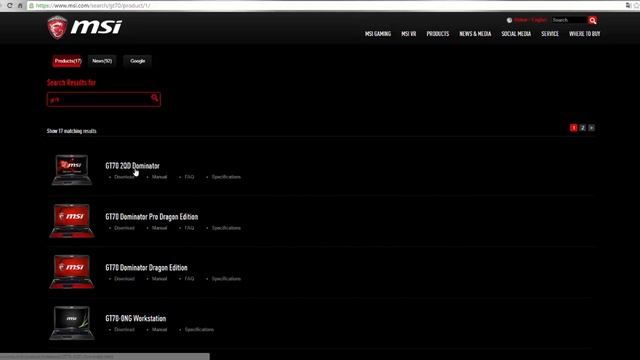Screen dimensions: 640x360
Task: Click Manual under GT70 2QD Dominator
Action: tap(159, 177)
